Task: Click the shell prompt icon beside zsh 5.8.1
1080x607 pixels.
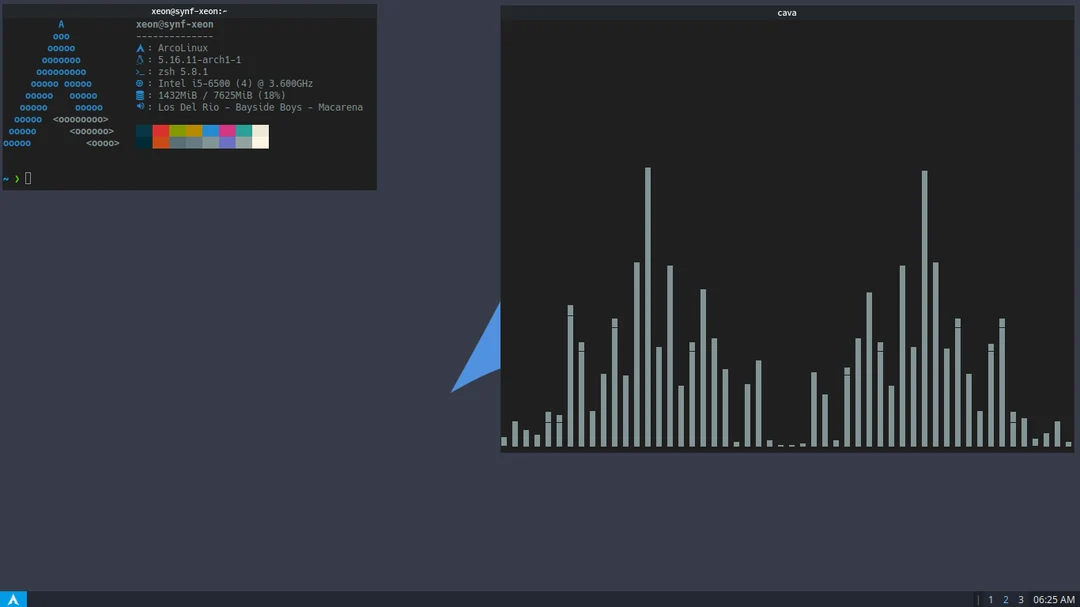Action: pyautogui.click(x=140, y=71)
